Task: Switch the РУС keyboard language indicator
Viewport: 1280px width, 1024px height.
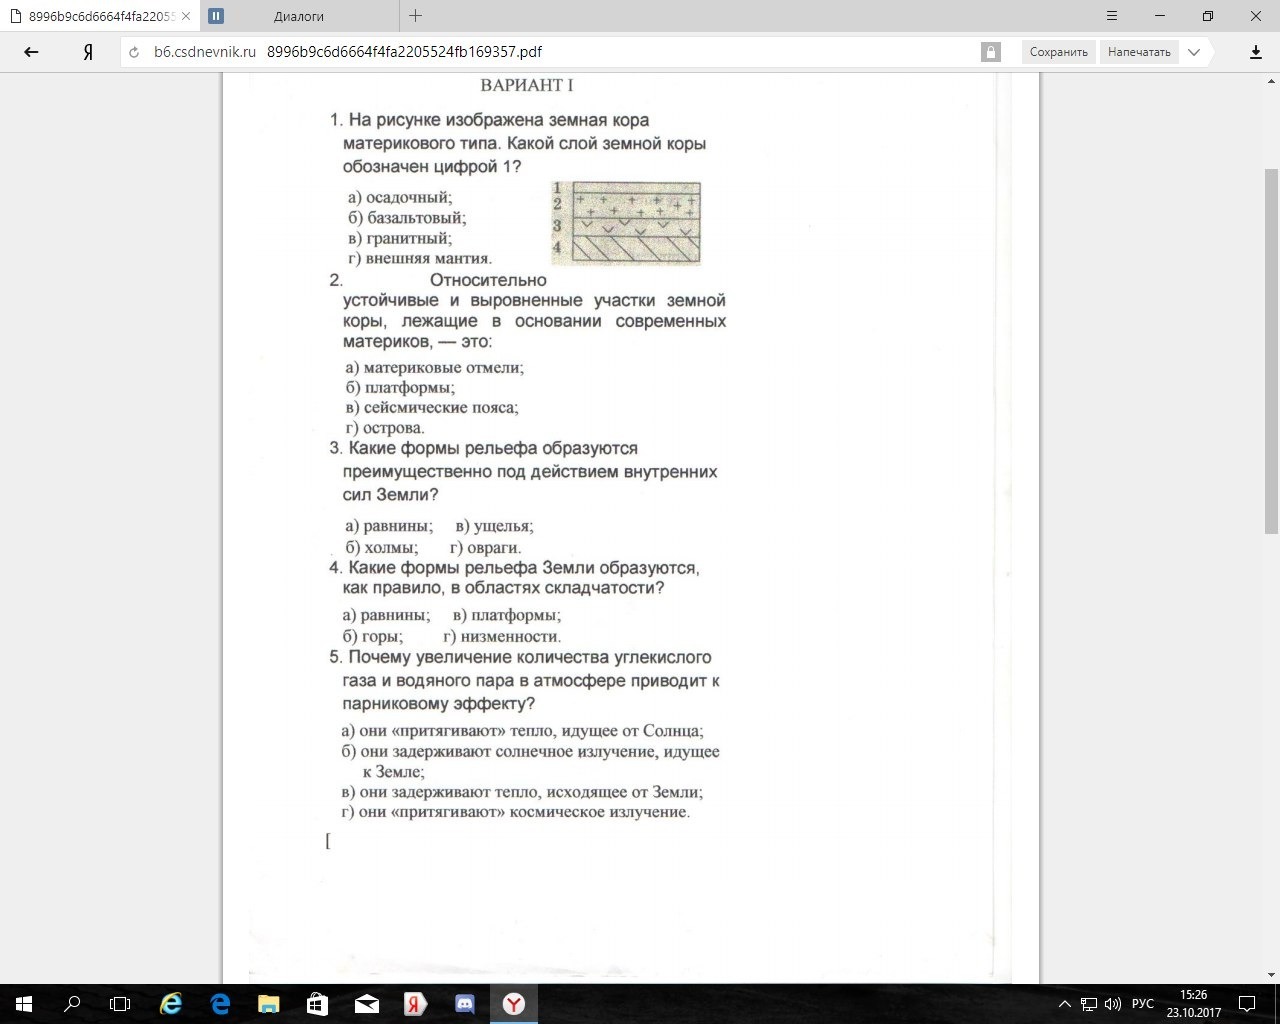Action: pos(1142,1004)
